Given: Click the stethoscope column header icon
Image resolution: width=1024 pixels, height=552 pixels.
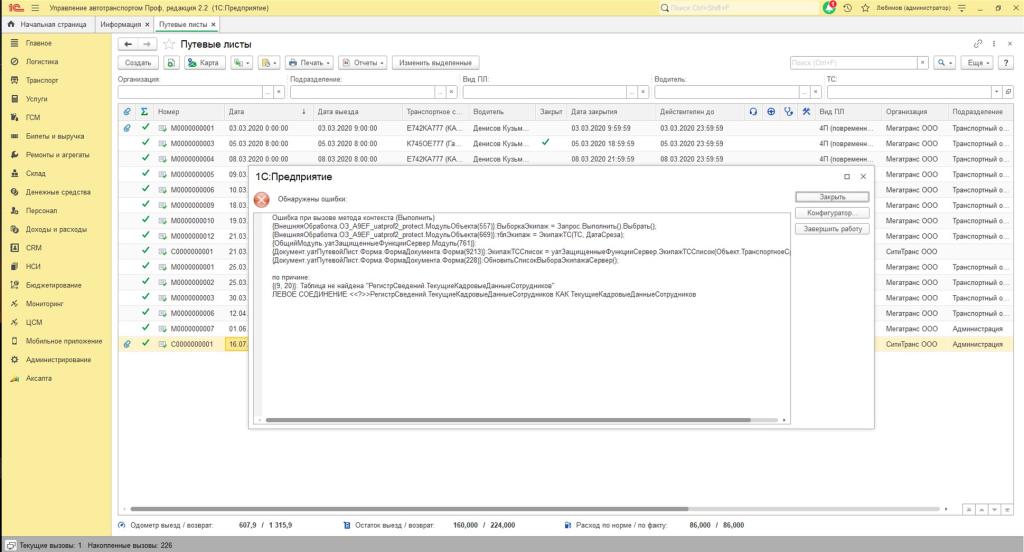Looking at the screenshot, I should tap(789, 112).
